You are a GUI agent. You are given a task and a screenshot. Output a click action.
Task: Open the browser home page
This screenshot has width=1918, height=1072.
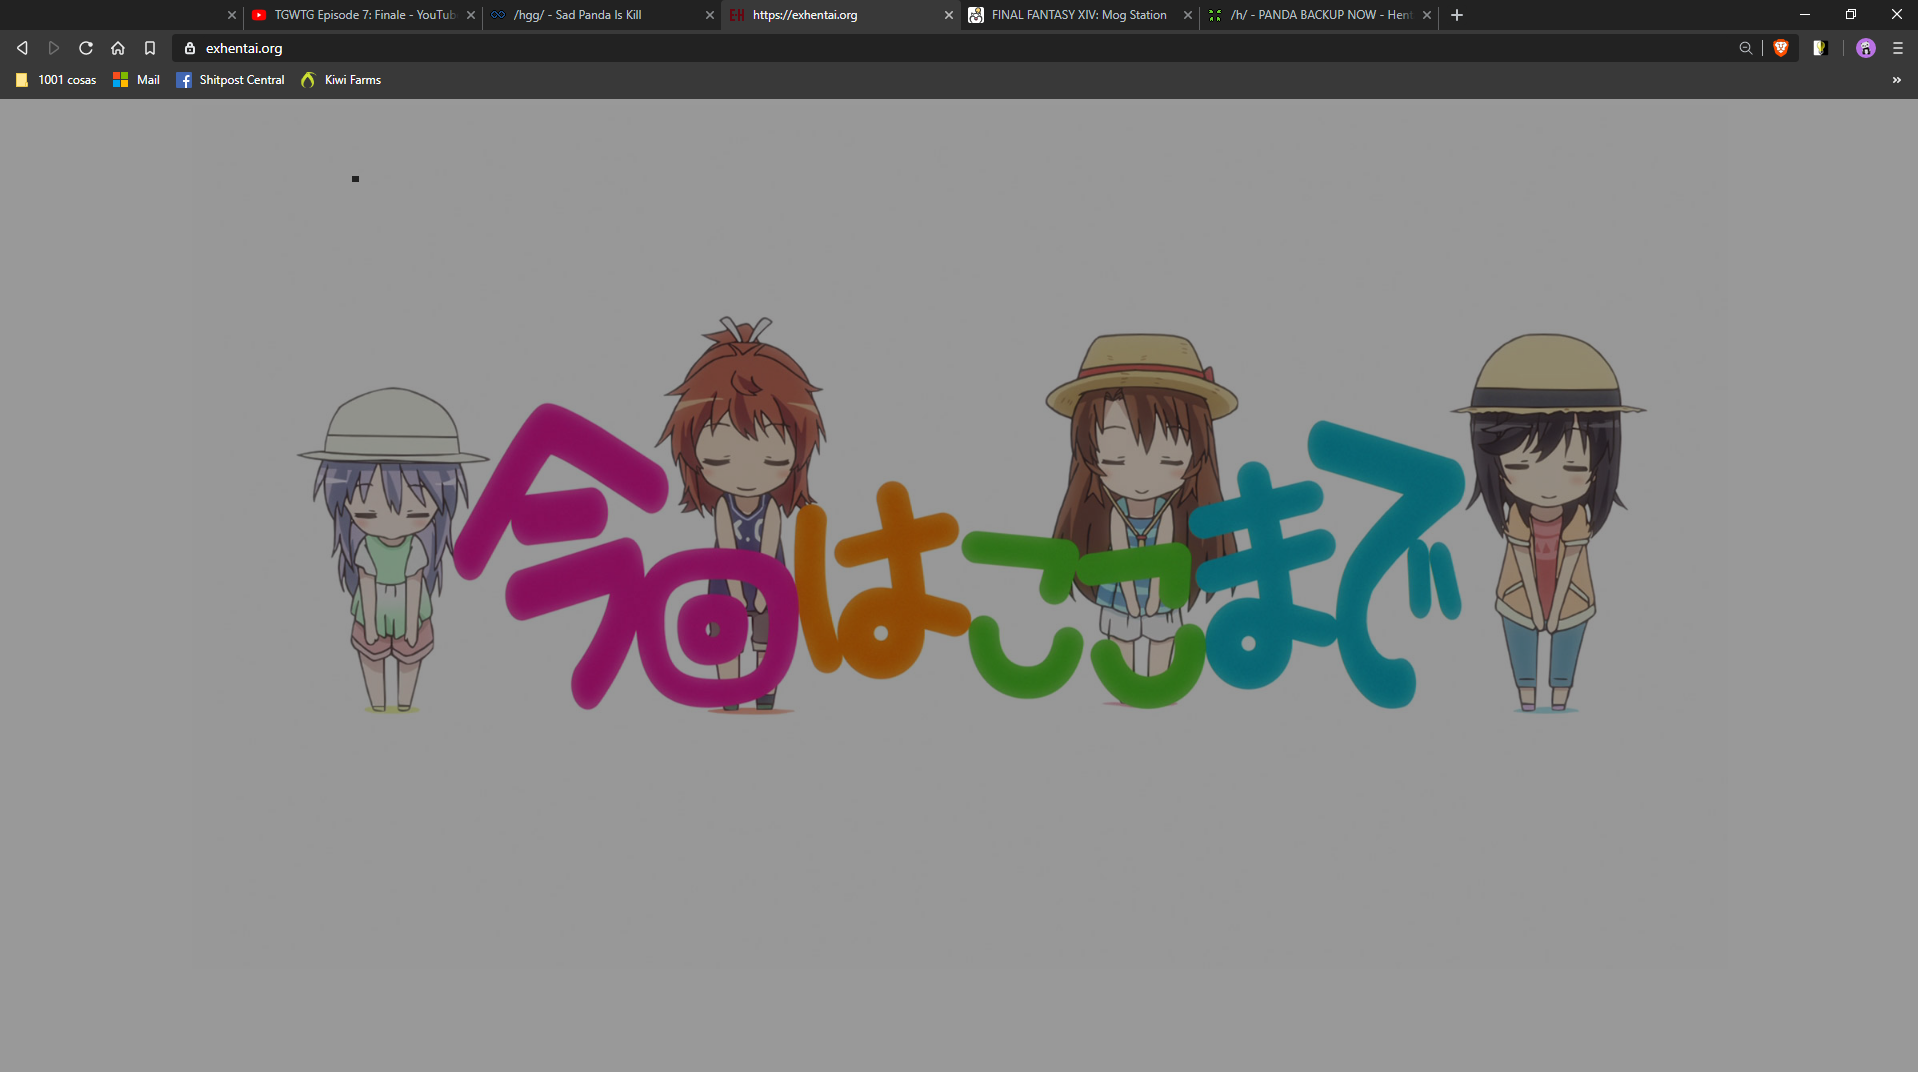(x=118, y=48)
